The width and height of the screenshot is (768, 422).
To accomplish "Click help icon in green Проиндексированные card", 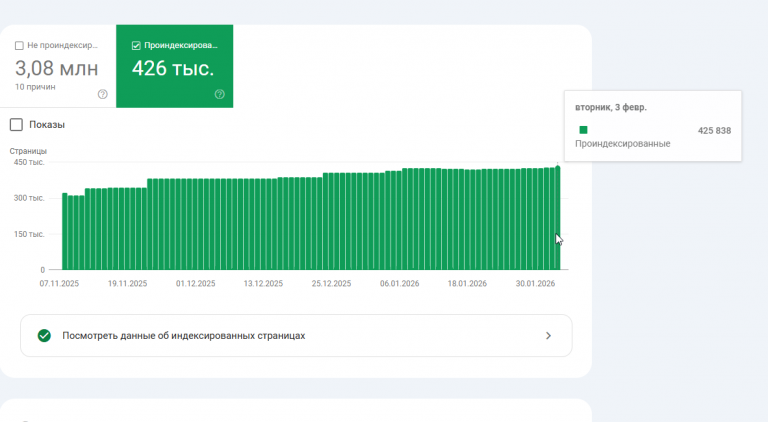I will coord(220,94).
